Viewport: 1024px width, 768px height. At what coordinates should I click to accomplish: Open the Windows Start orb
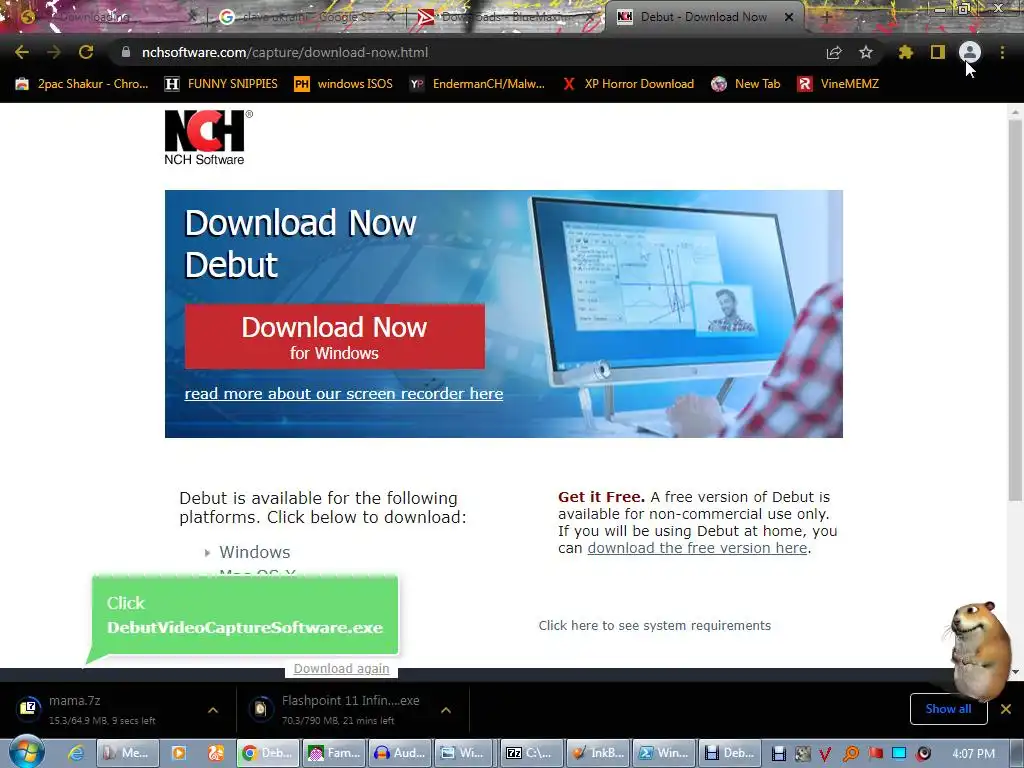coord(26,752)
